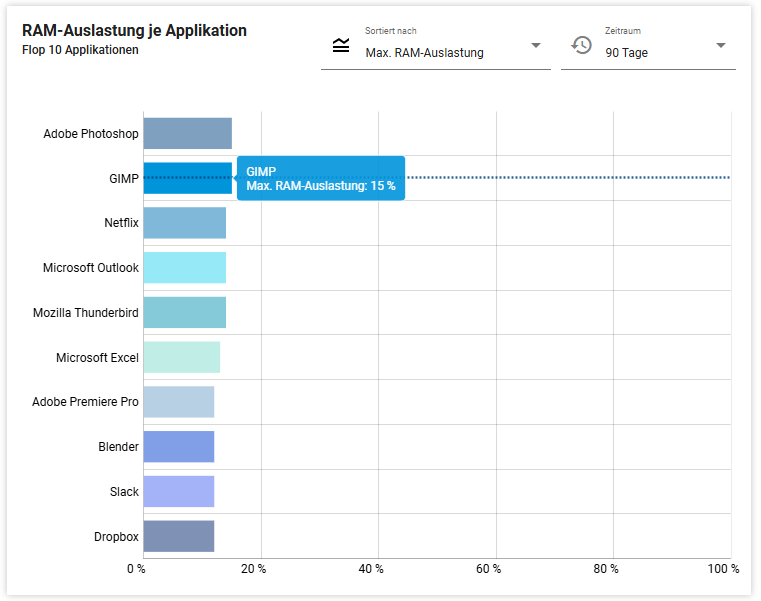This screenshot has height=601, width=761.
Task: Click the Adobe Premiere Pro bar
Action: (x=178, y=402)
